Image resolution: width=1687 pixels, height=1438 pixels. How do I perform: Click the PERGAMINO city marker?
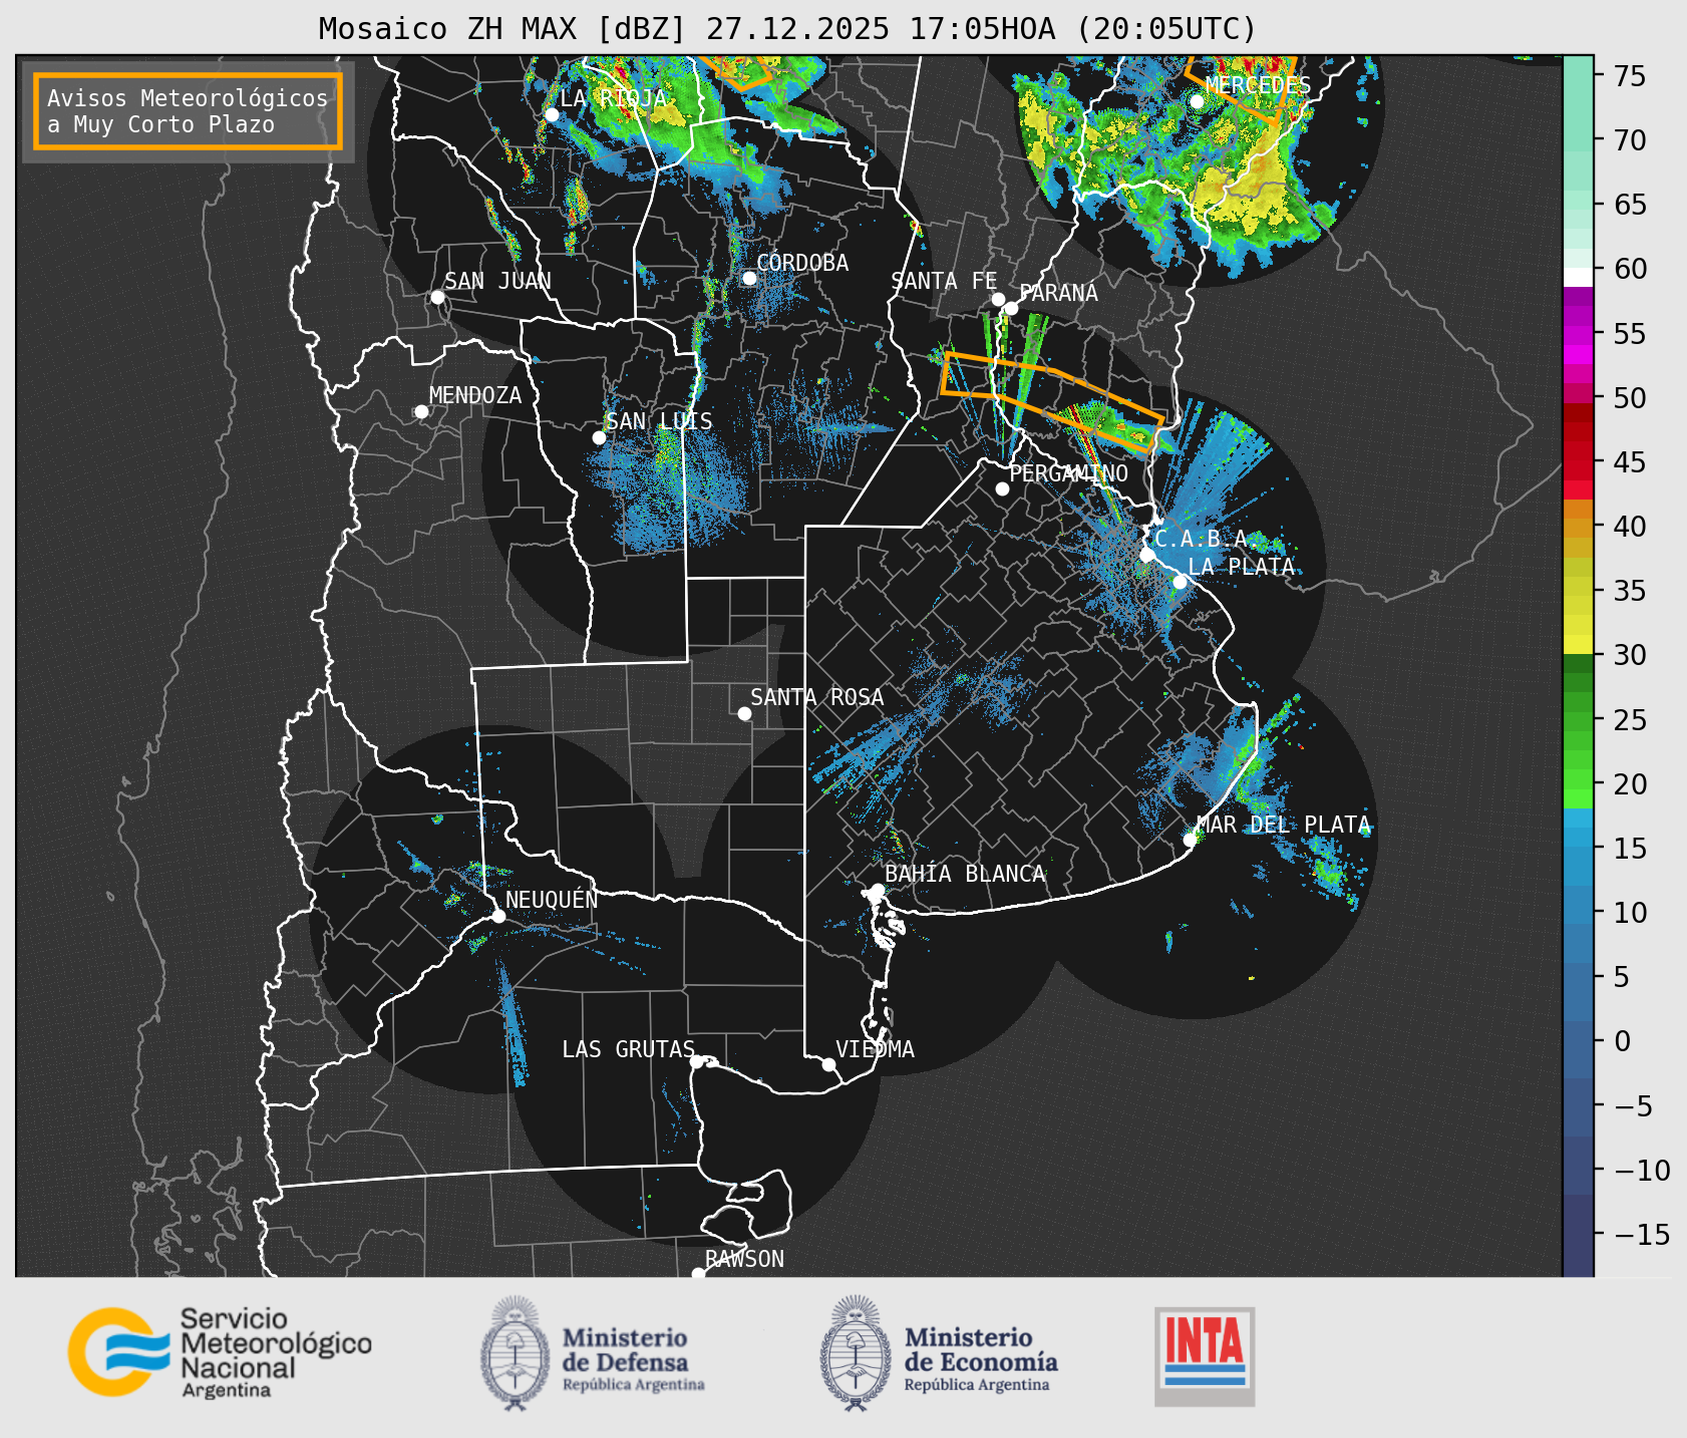tap(1002, 489)
